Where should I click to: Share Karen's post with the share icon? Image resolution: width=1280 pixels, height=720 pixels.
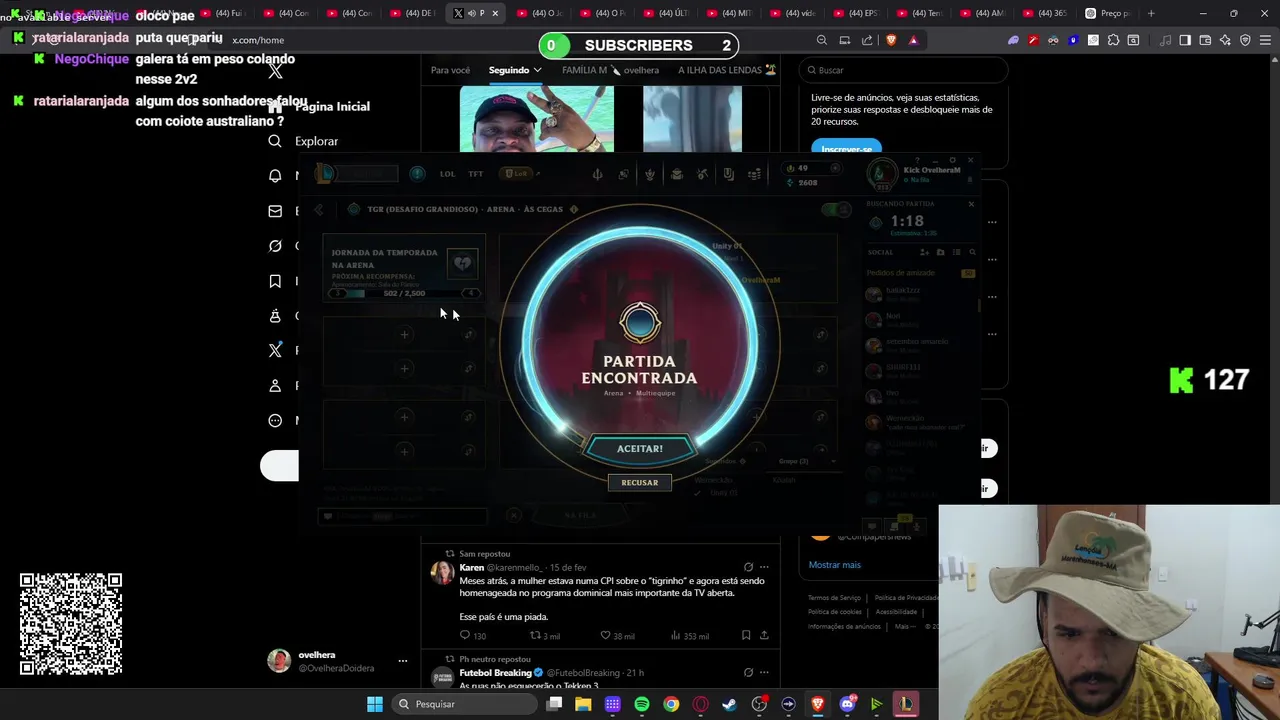[764, 636]
